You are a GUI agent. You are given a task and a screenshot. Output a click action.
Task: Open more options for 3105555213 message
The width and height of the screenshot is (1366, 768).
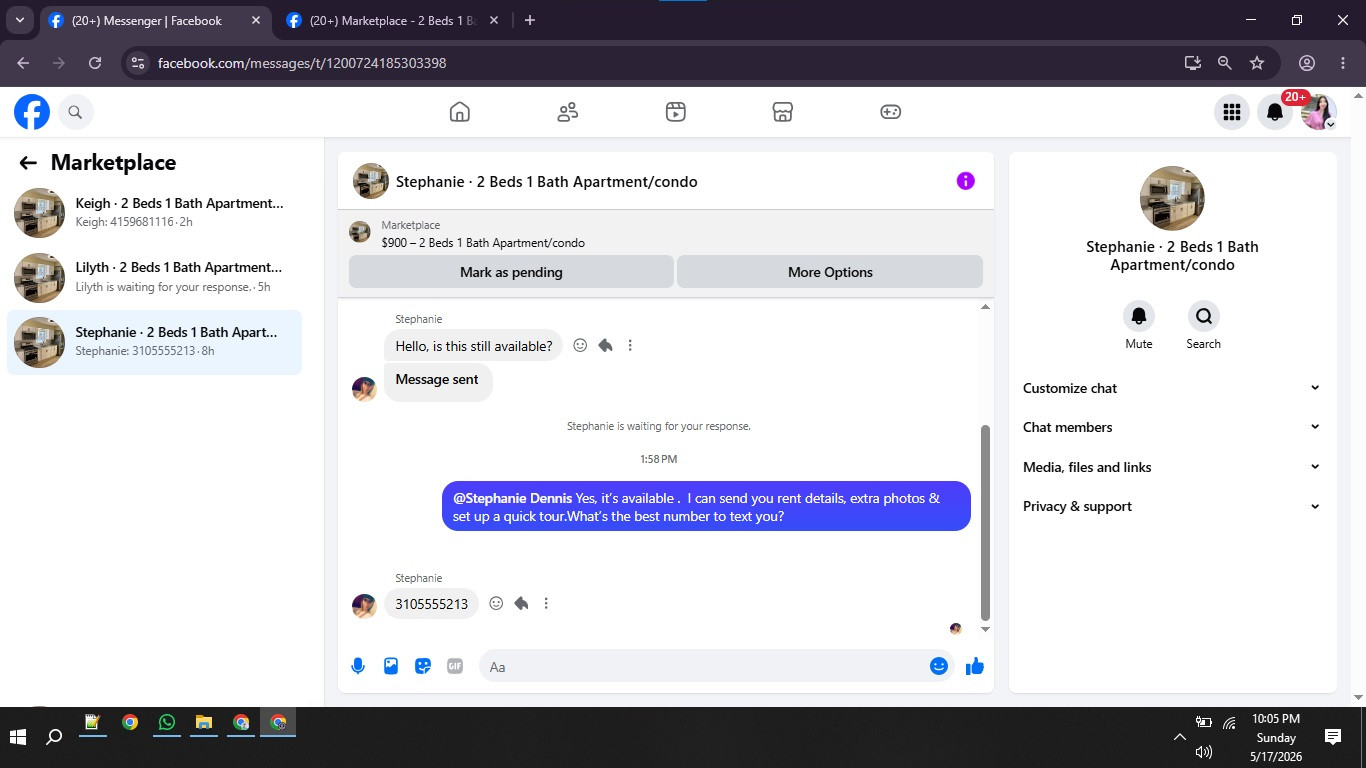(x=546, y=603)
